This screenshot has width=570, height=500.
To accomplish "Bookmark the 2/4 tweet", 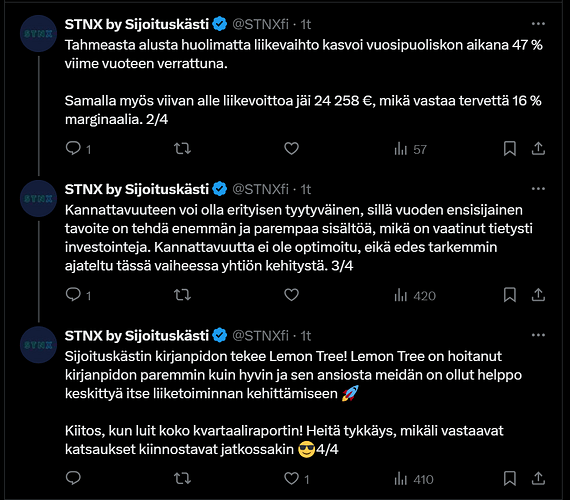I will (510, 148).
